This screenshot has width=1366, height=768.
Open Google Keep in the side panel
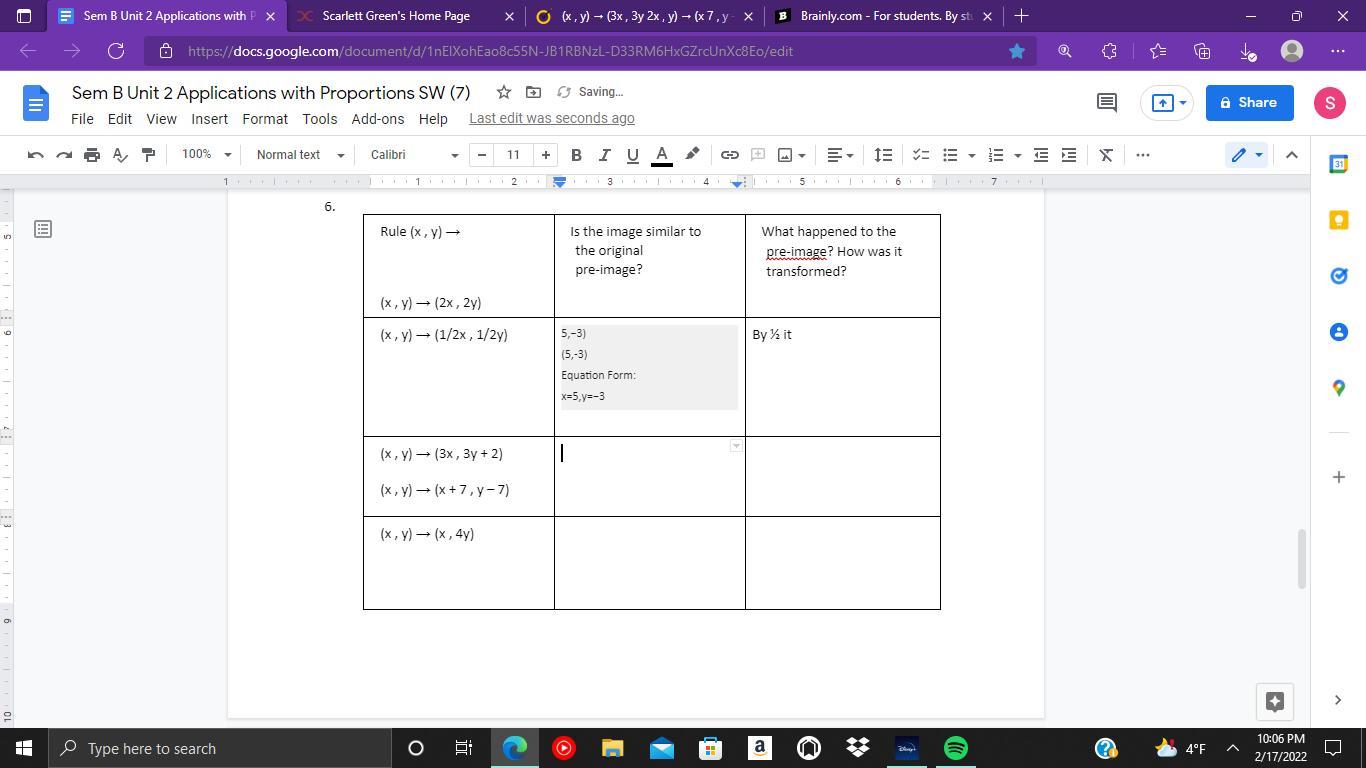pos(1339,220)
